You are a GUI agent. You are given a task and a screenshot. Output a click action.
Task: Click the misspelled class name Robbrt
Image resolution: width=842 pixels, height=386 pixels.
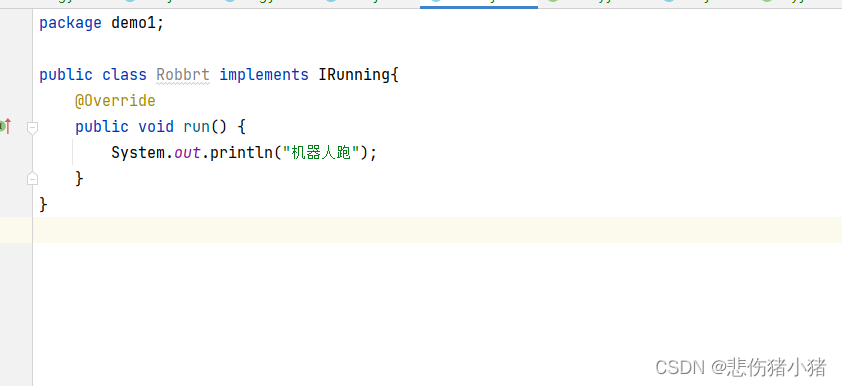(x=183, y=75)
